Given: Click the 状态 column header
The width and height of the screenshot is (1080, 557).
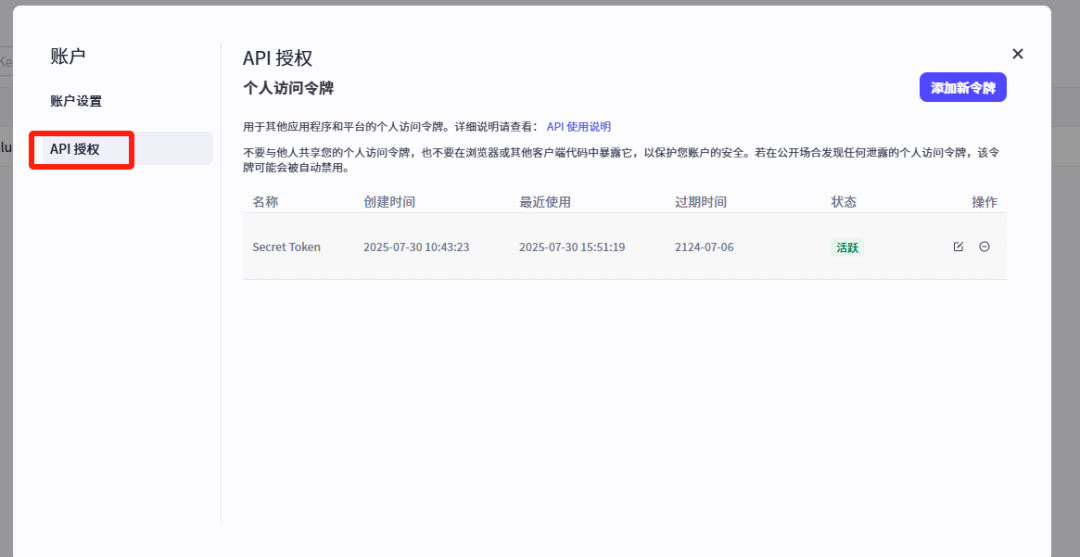Looking at the screenshot, I should [844, 202].
